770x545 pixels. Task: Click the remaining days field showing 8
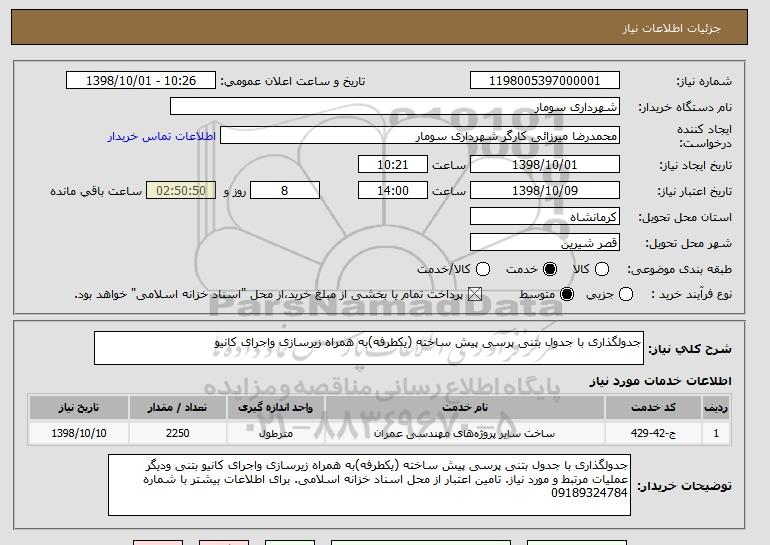coord(285,191)
